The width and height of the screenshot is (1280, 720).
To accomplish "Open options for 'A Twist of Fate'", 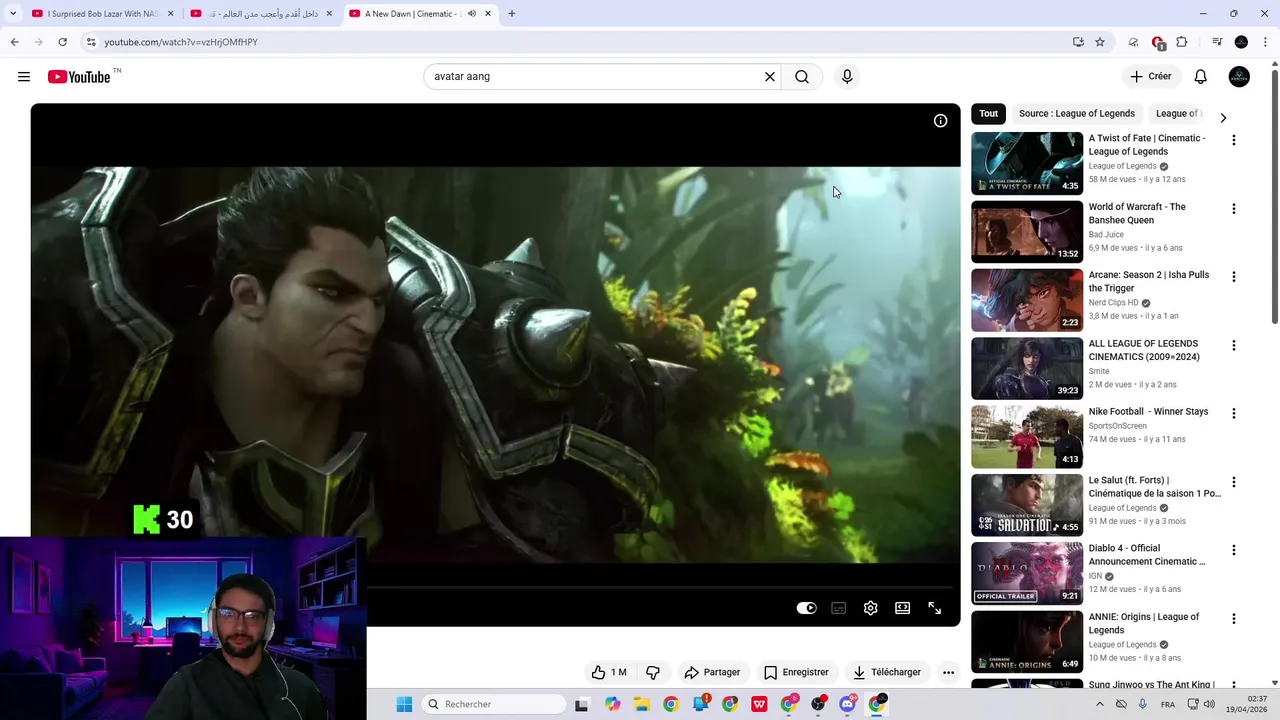I will (x=1234, y=141).
